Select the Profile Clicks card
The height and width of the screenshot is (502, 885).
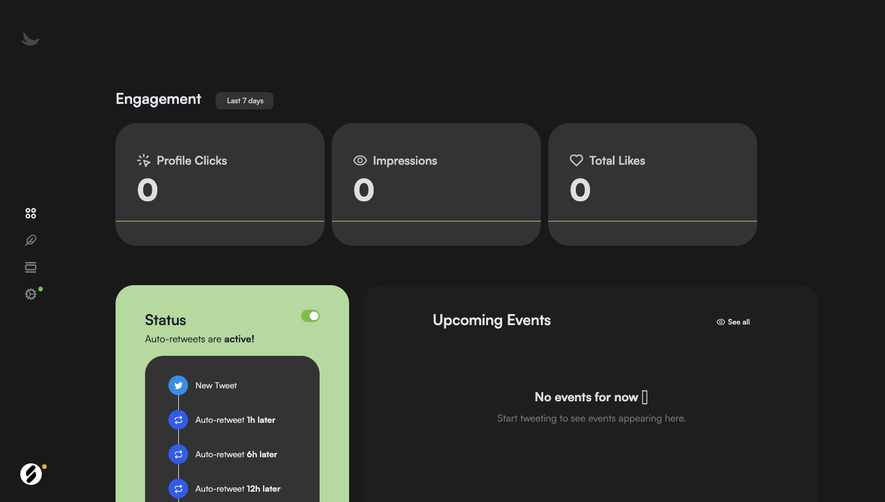pyautogui.click(x=220, y=184)
